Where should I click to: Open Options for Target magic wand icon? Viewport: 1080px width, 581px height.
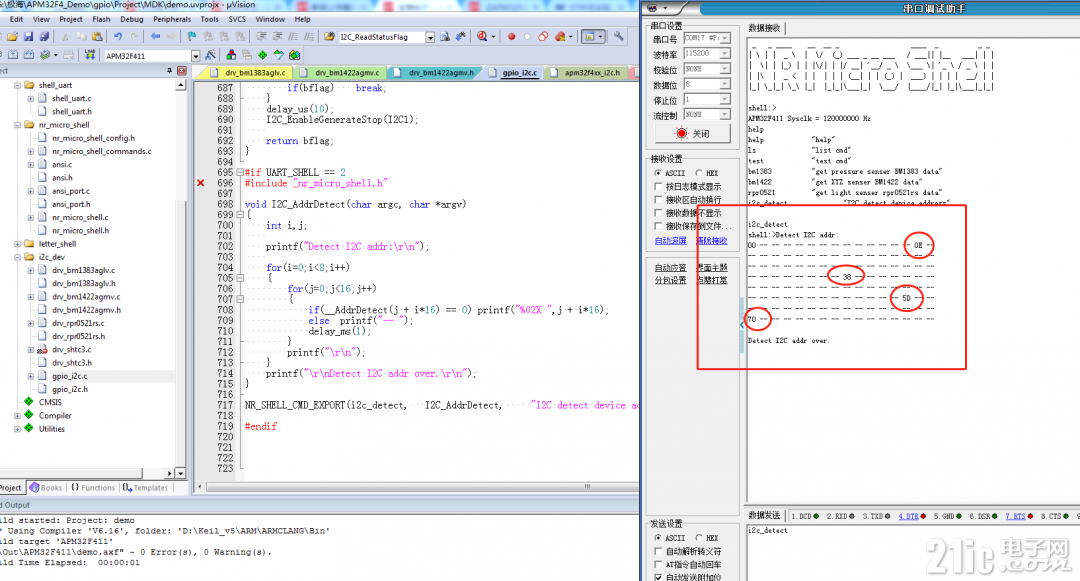click(x=211, y=55)
